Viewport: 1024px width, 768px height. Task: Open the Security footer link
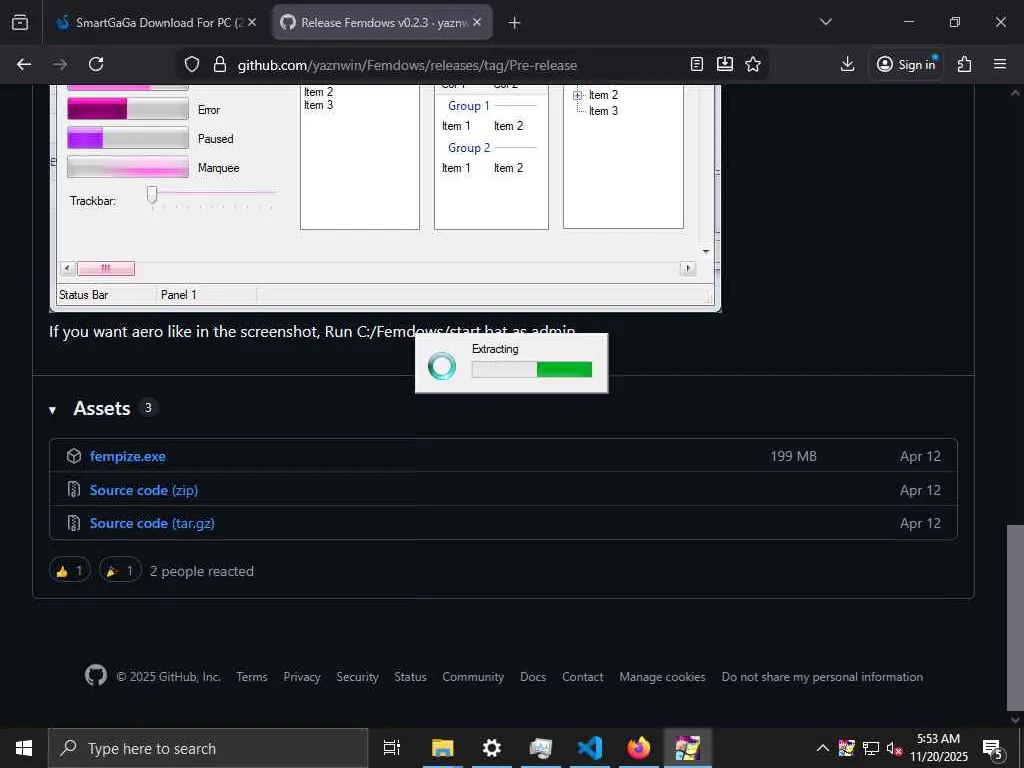pos(357,677)
